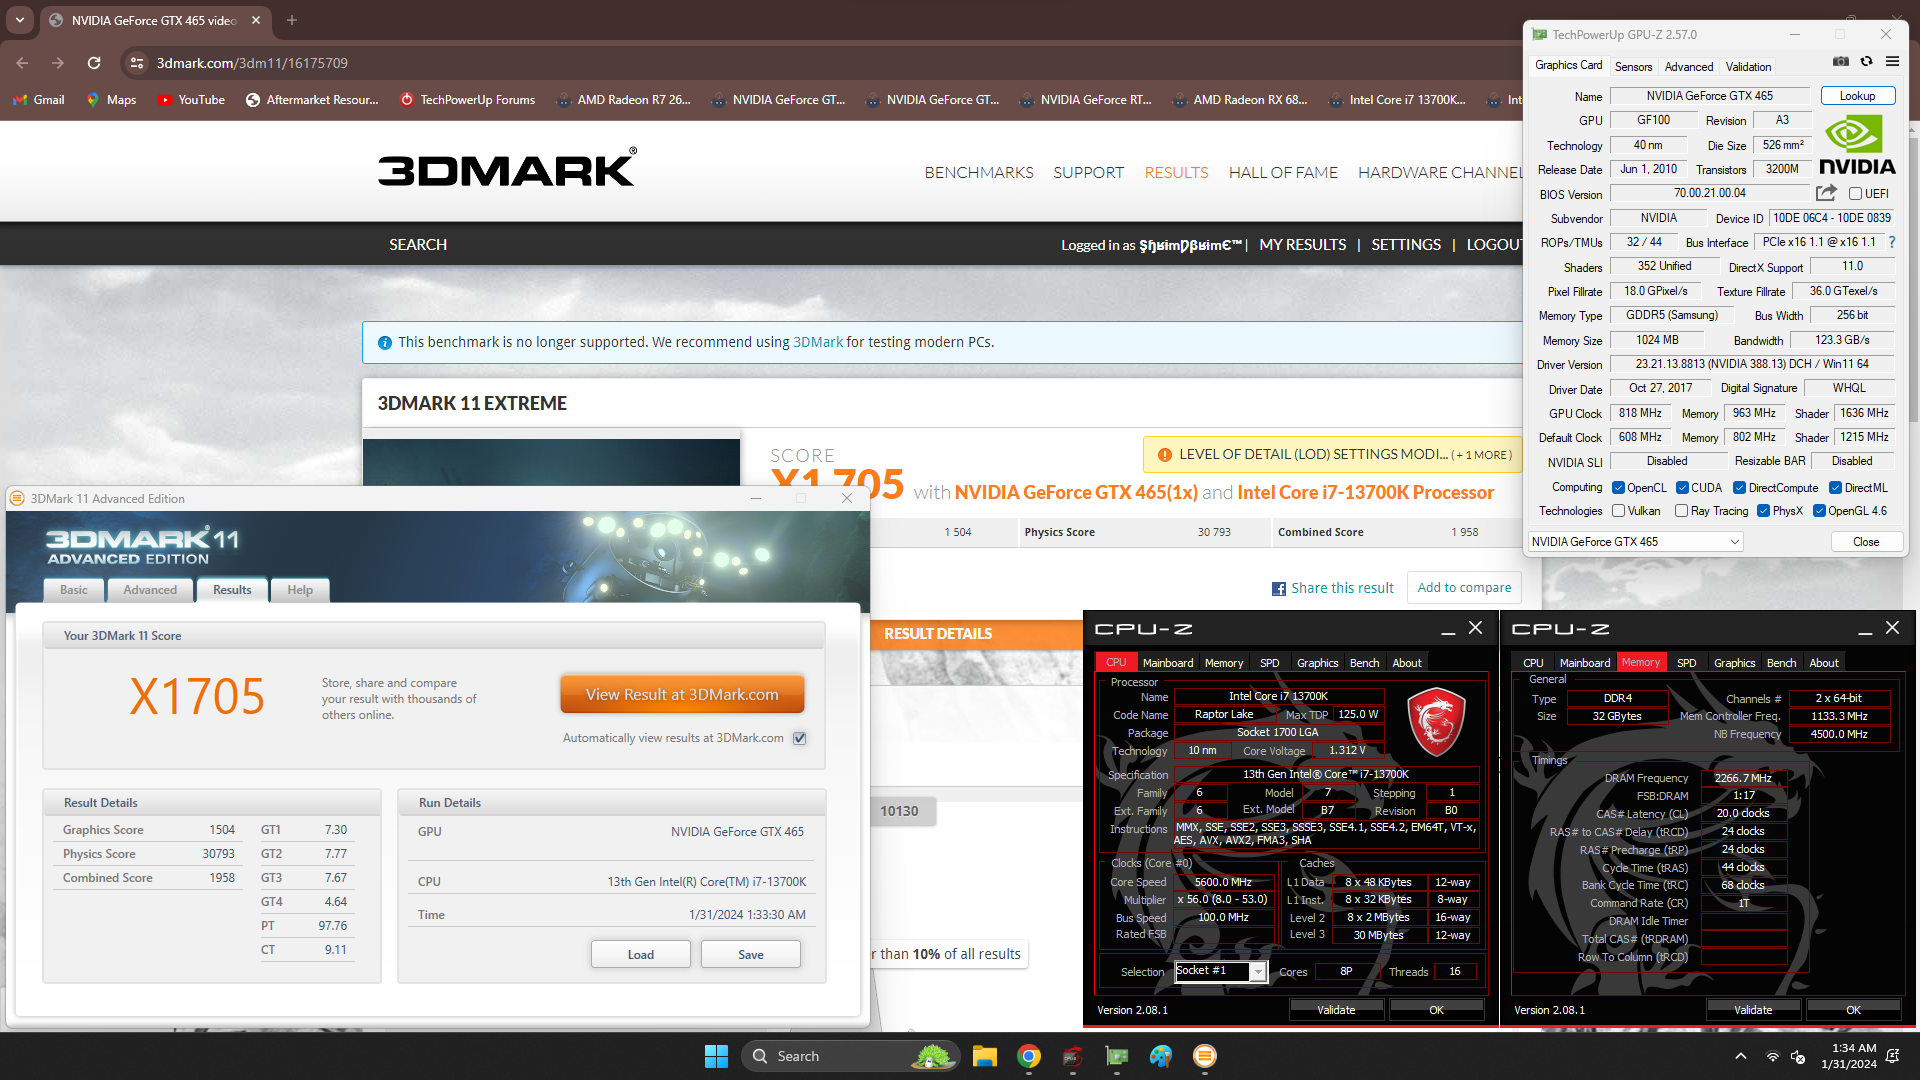1920x1080 pixels.
Task: Reload the 3dmark.com page
Action: pos(94,63)
